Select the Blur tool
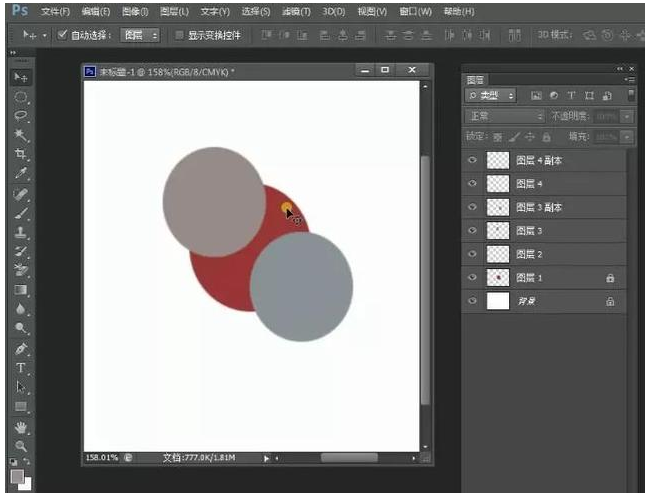The width and height of the screenshot is (653, 497). coord(20,309)
